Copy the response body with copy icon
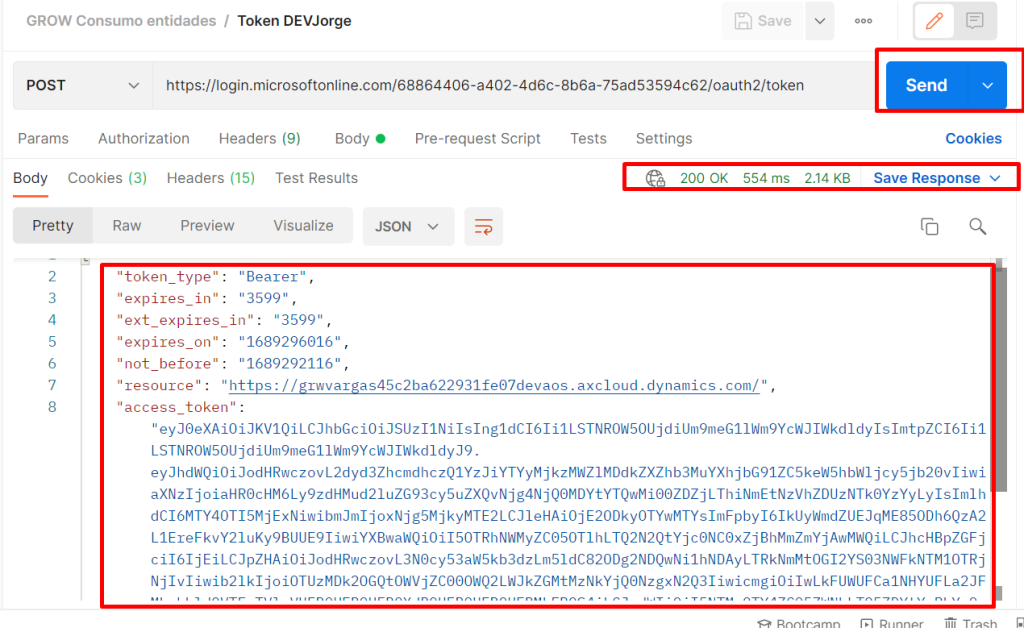 [929, 226]
